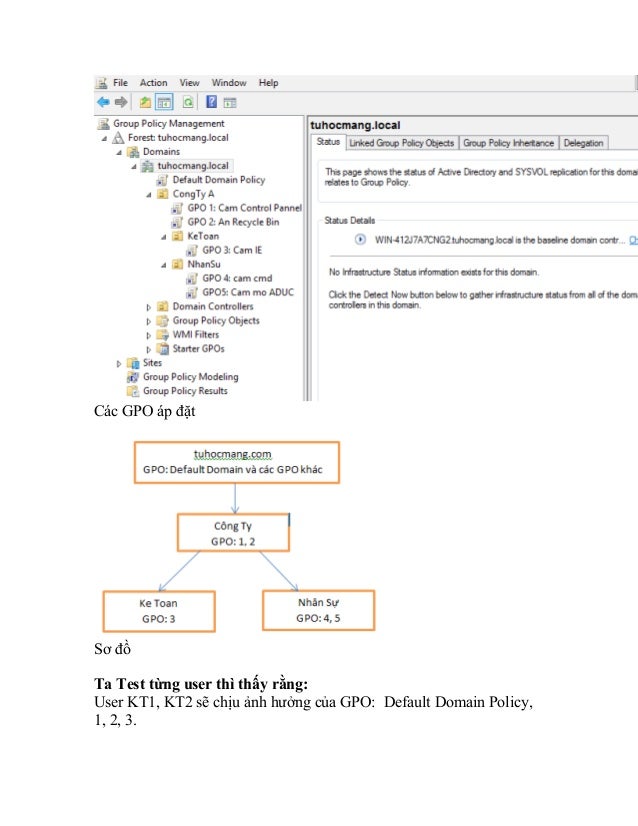
Task: Click the GPO 4 link icon
Action: 192,279
